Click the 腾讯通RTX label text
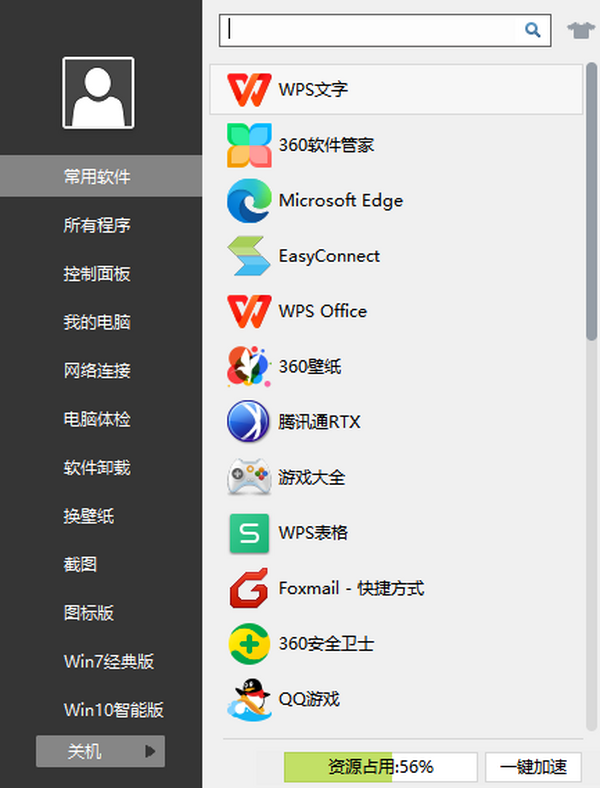Viewport: 600px width, 788px height. [319, 422]
